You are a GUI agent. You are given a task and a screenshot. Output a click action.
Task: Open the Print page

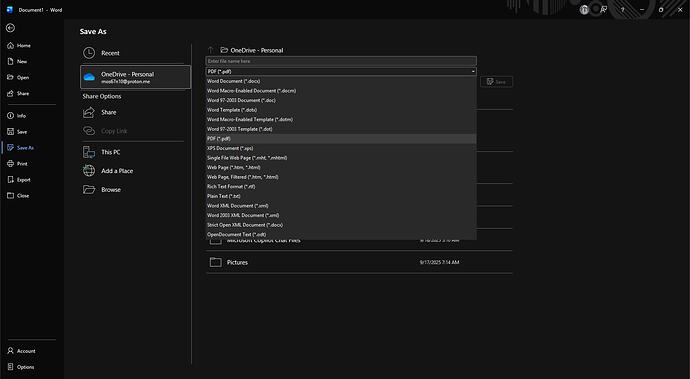(18, 164)
